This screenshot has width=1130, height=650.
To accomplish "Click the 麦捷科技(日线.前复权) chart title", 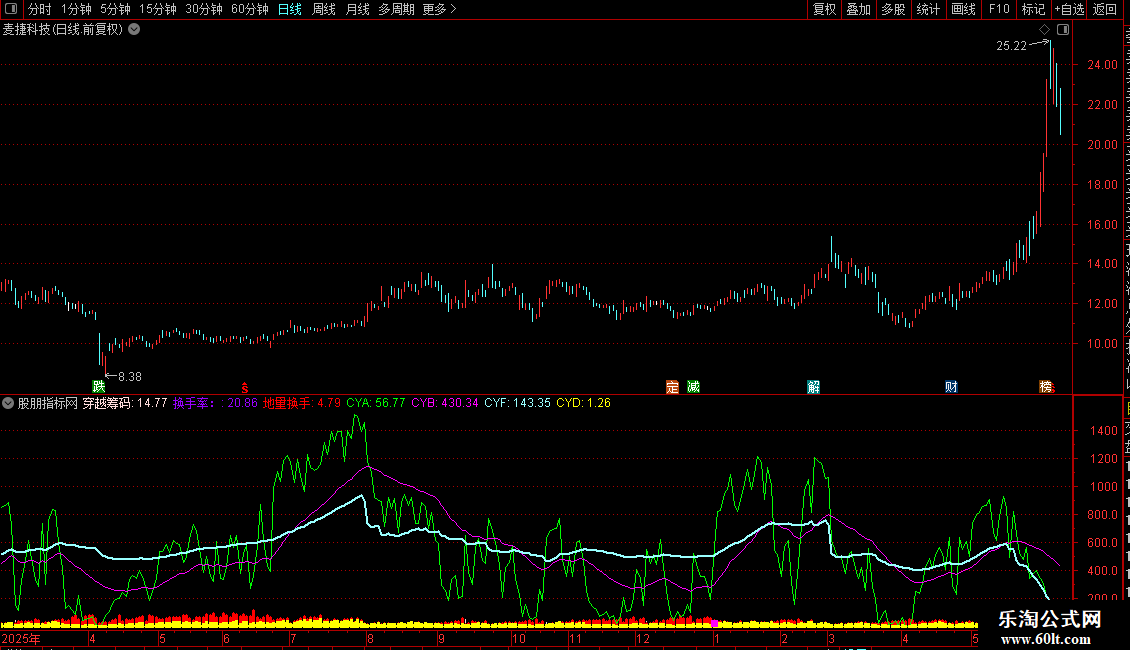I will 63,30.
